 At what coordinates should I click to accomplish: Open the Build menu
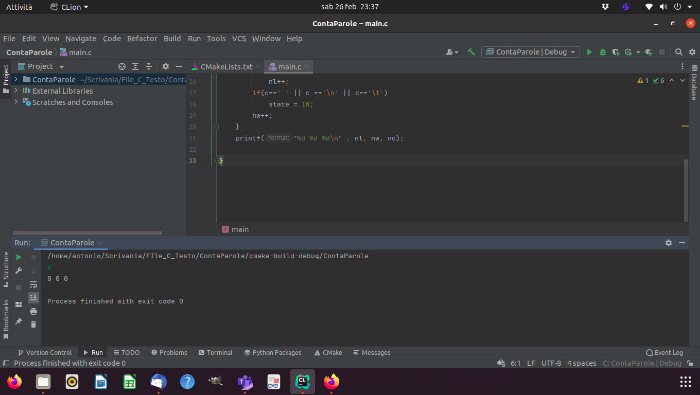(172, 38)
